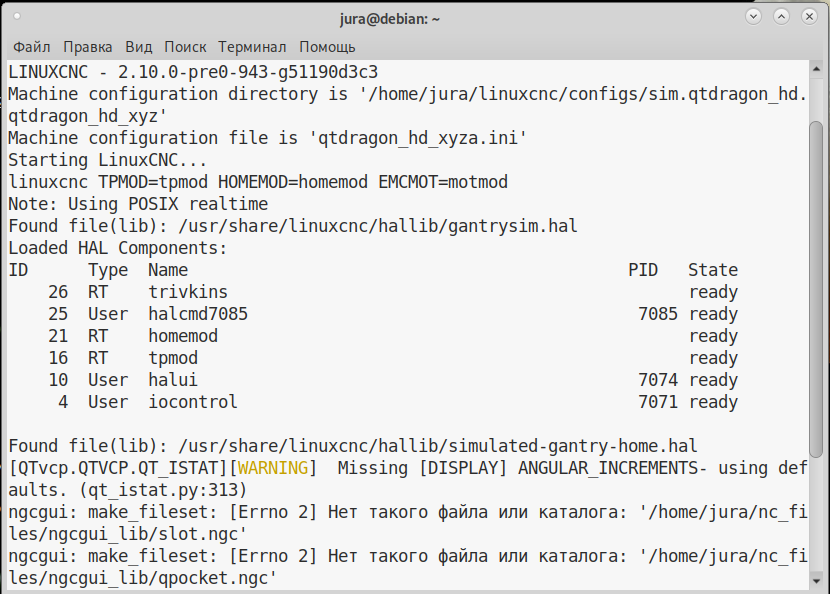Click the vertical scrollbar thumb
The height and width of the screenshot is (594, 830).
(816, 289)
